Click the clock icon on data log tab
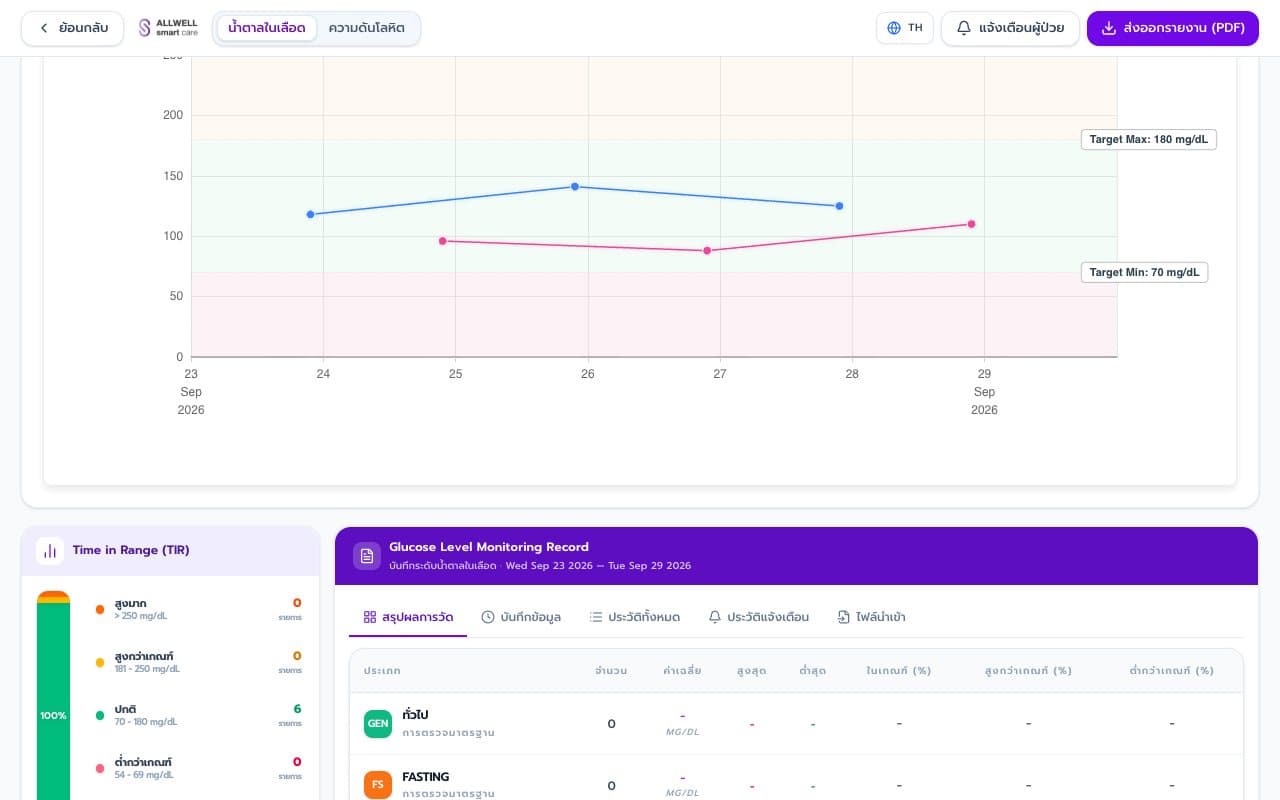This screenshot has width=1280, height=800. (488, 617)
